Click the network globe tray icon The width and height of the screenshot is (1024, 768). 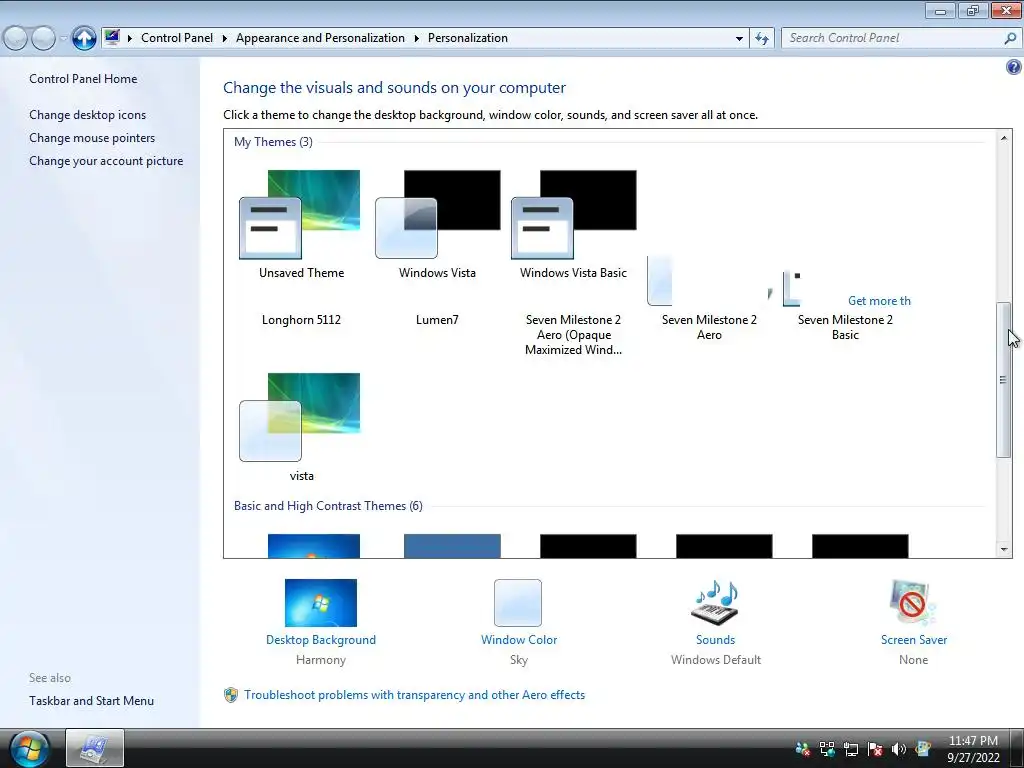[827, 749]
